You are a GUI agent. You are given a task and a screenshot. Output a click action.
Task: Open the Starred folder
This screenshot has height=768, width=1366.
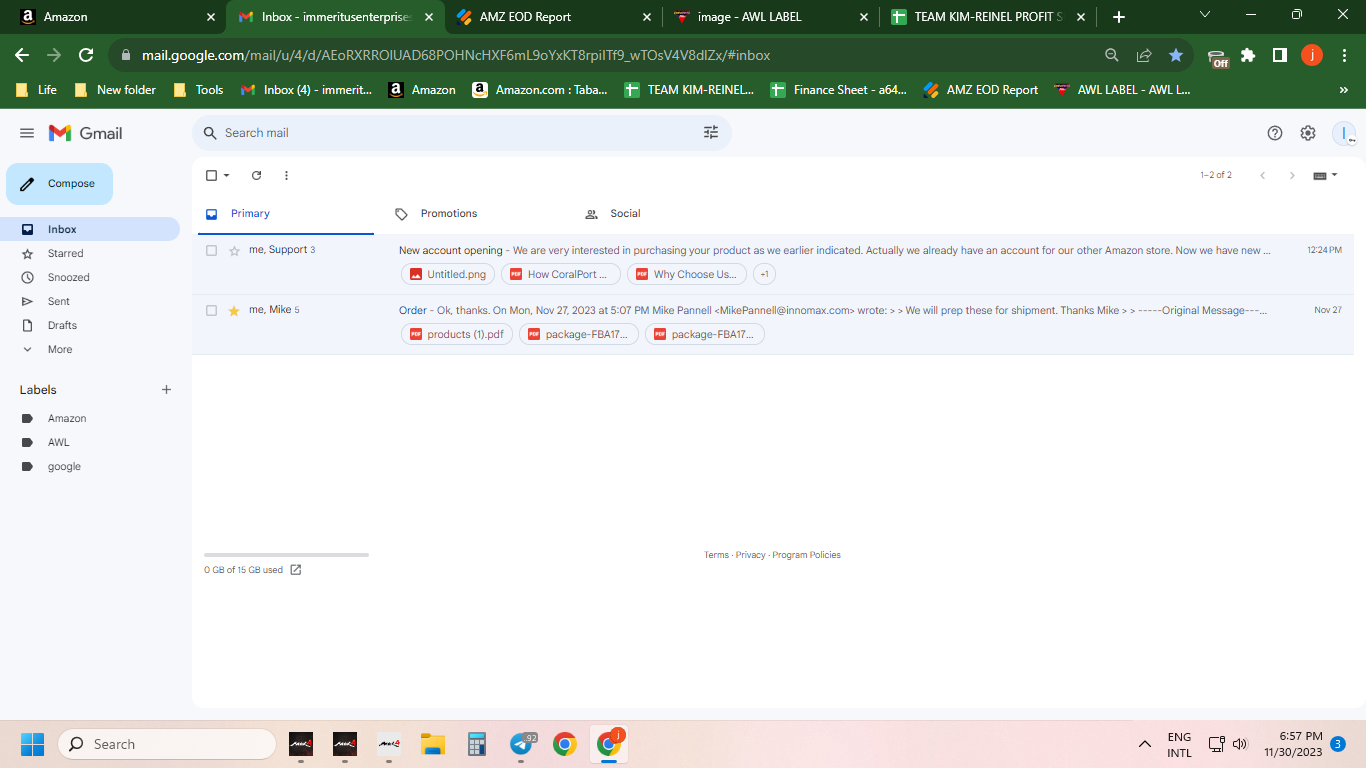point(66,253)
